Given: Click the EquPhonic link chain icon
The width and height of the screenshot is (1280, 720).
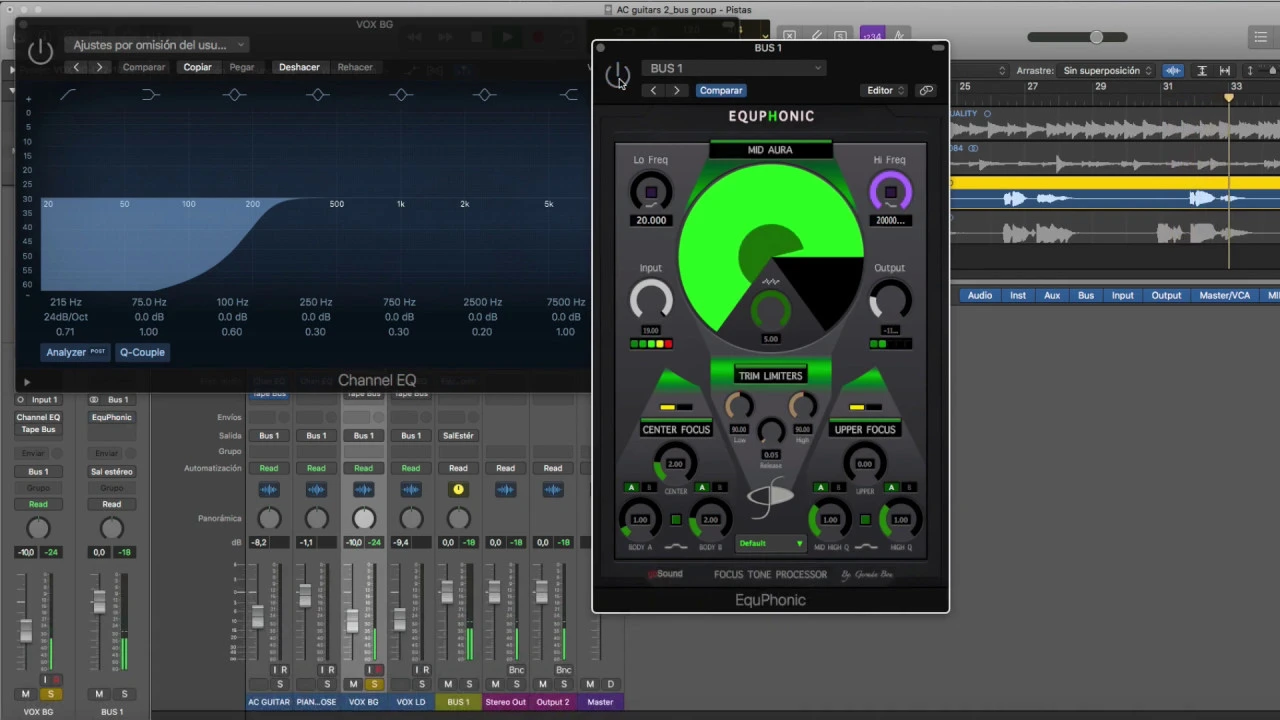Looking at the screenshot, I should [x=926, y=90].
